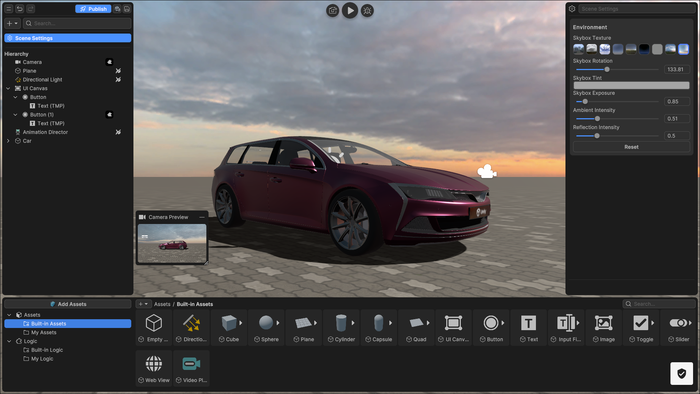The image size is (700, 394).
Task: Select the Directional light asset icon
Action: pos(191,323)
